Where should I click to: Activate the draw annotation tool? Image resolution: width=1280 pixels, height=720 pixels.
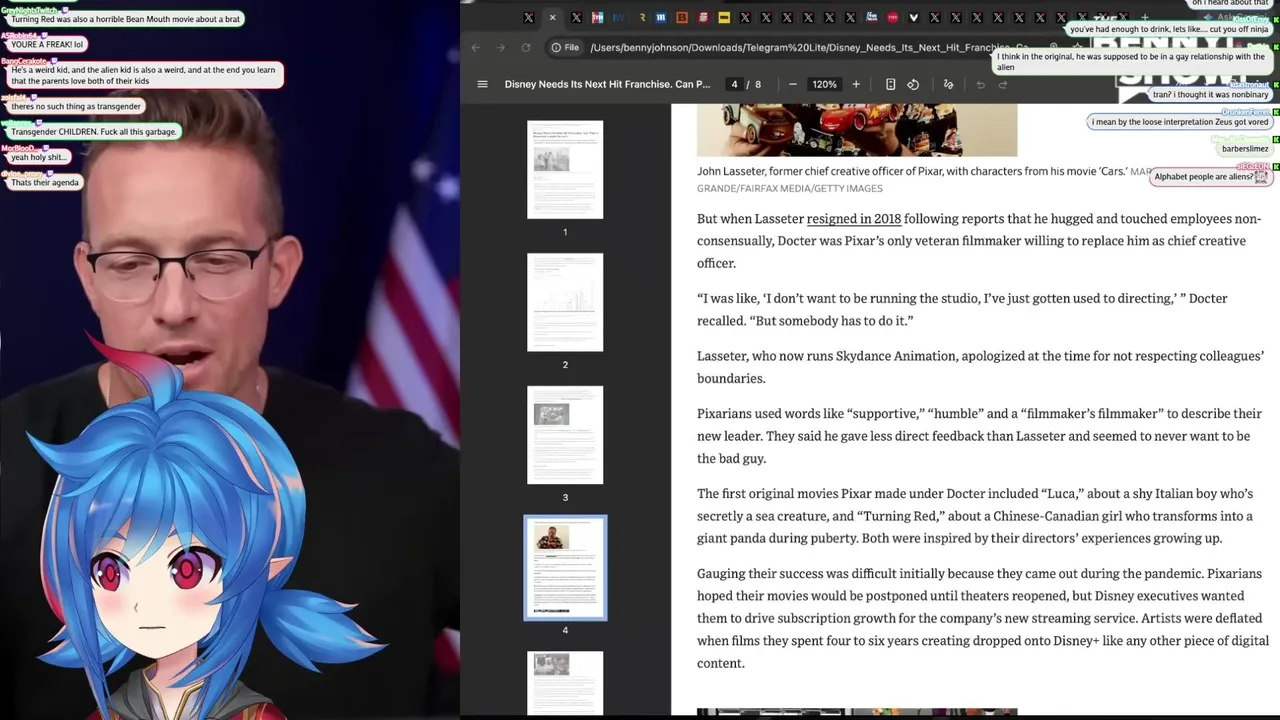tap(948, 84)
